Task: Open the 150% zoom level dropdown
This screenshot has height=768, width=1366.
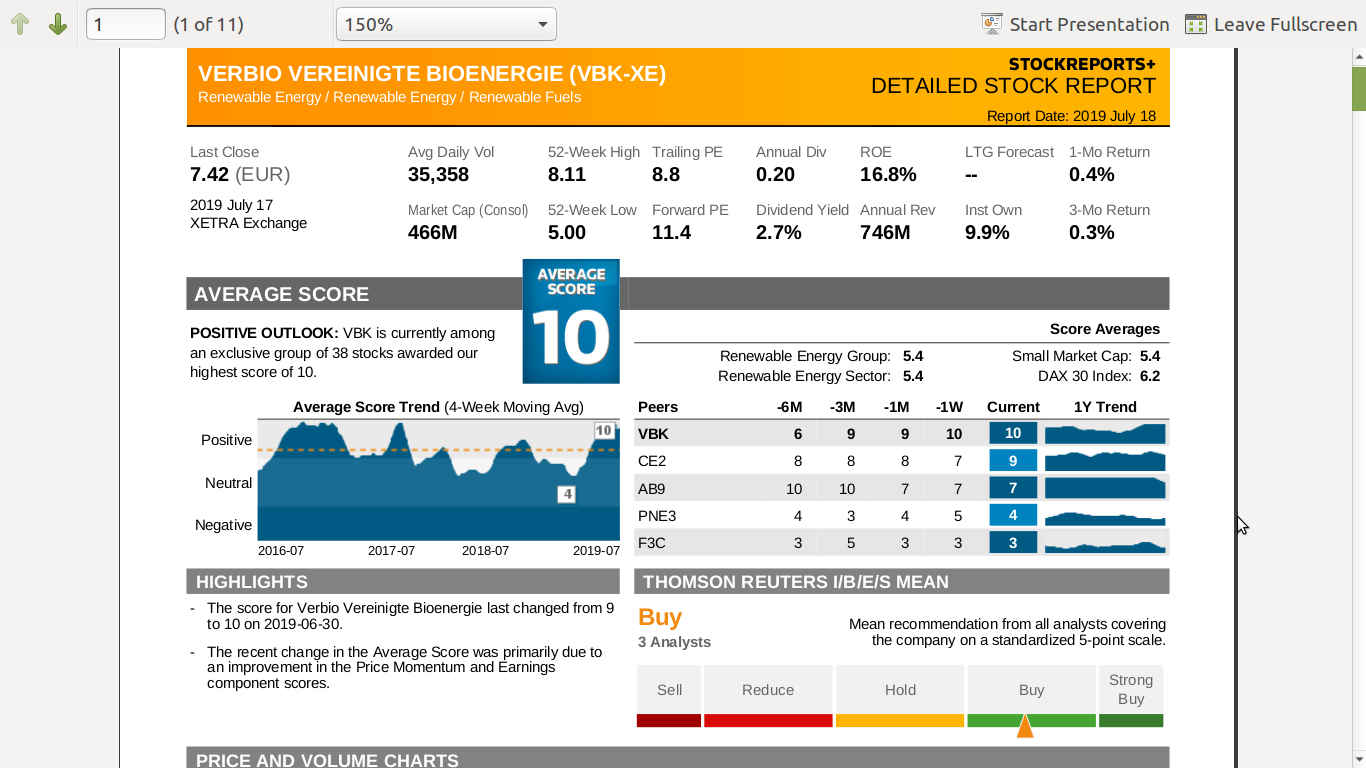Action: point(446,24)
